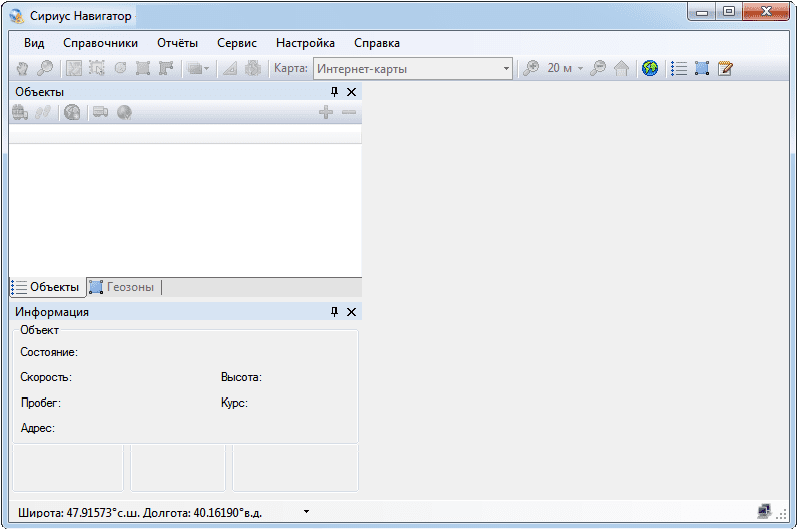Click the notepad with pencil toolbar icon
The image size is (798, 529).
[x=726, y=69]
